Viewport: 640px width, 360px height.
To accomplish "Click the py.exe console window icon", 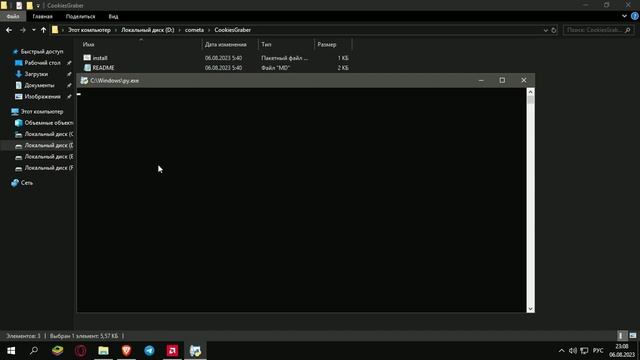I will click(84, 80).
